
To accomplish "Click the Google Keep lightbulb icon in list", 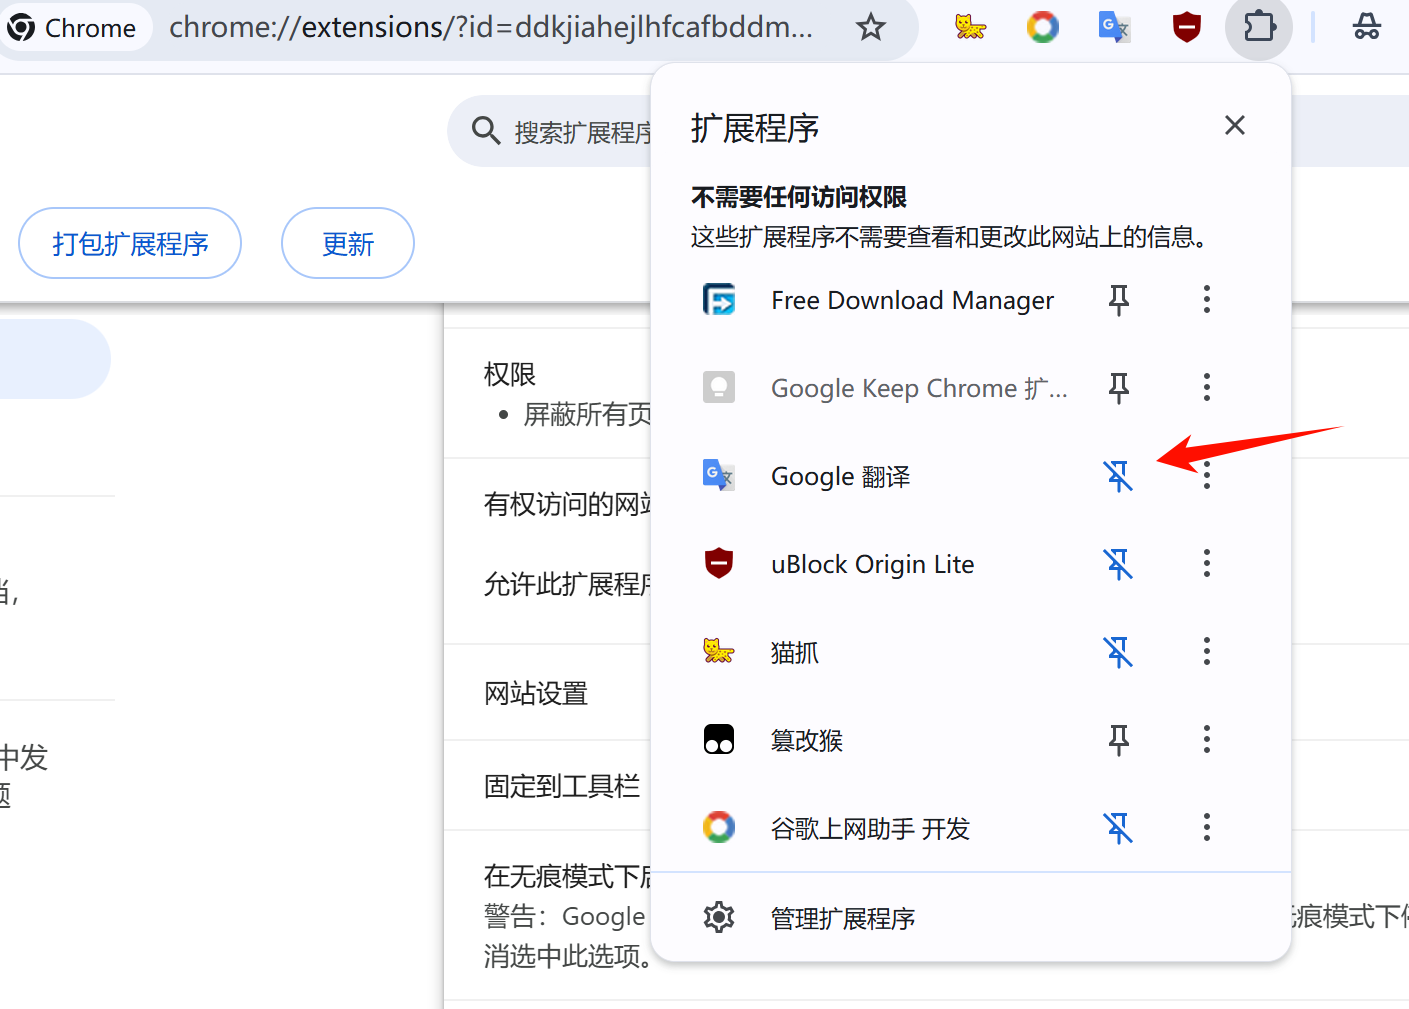I will [x=719, y=387].
